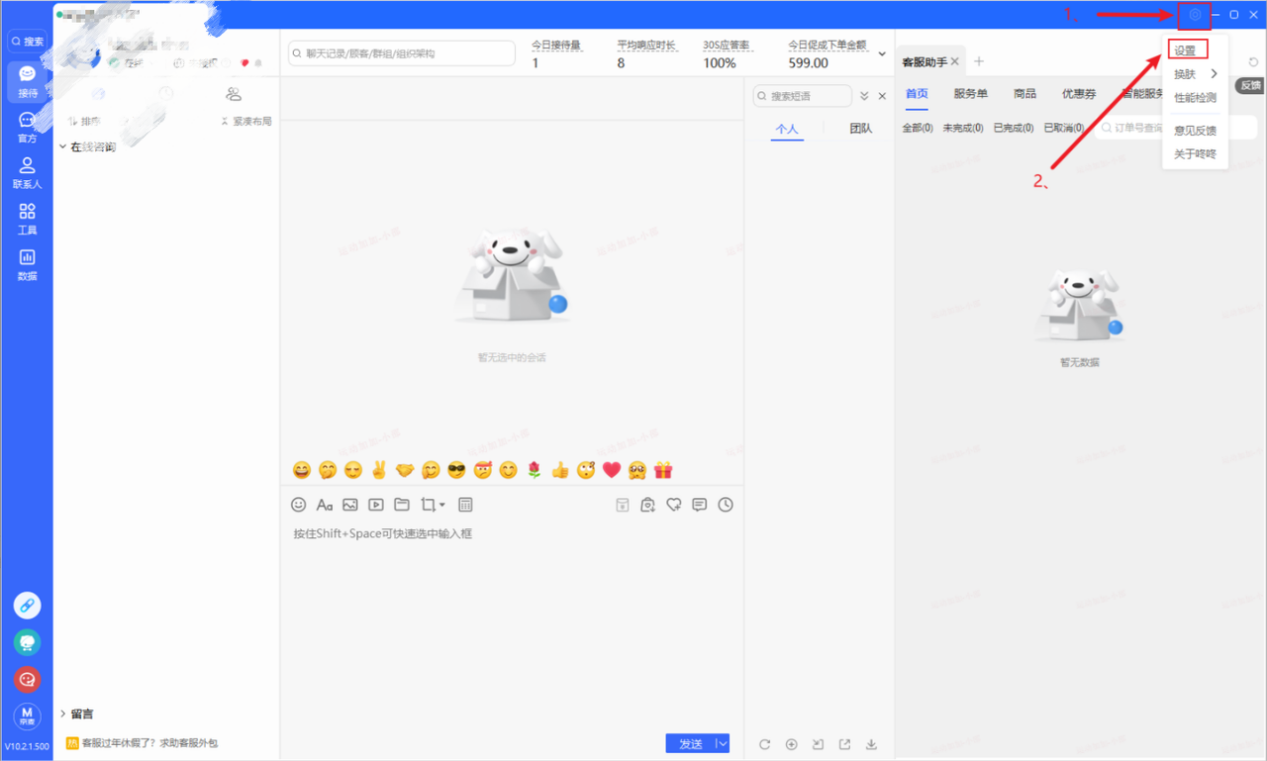Toggle the 紧凑布局 compact layout option
The width and height of the screenshot is (1267, 761).
coord(246,121)
